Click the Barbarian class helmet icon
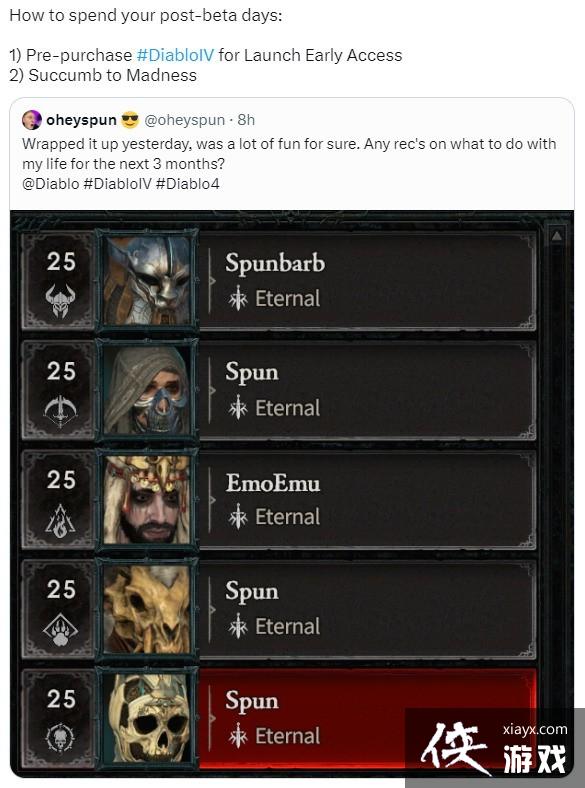Viewport: 585px width, 788px height. pos(60,300)
